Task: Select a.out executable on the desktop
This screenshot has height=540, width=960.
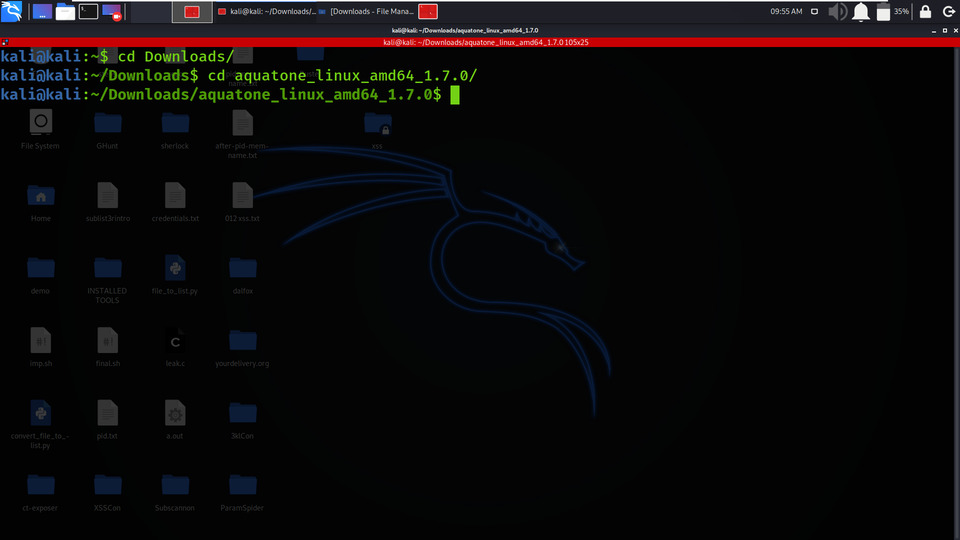Action: tap(175, 420)
